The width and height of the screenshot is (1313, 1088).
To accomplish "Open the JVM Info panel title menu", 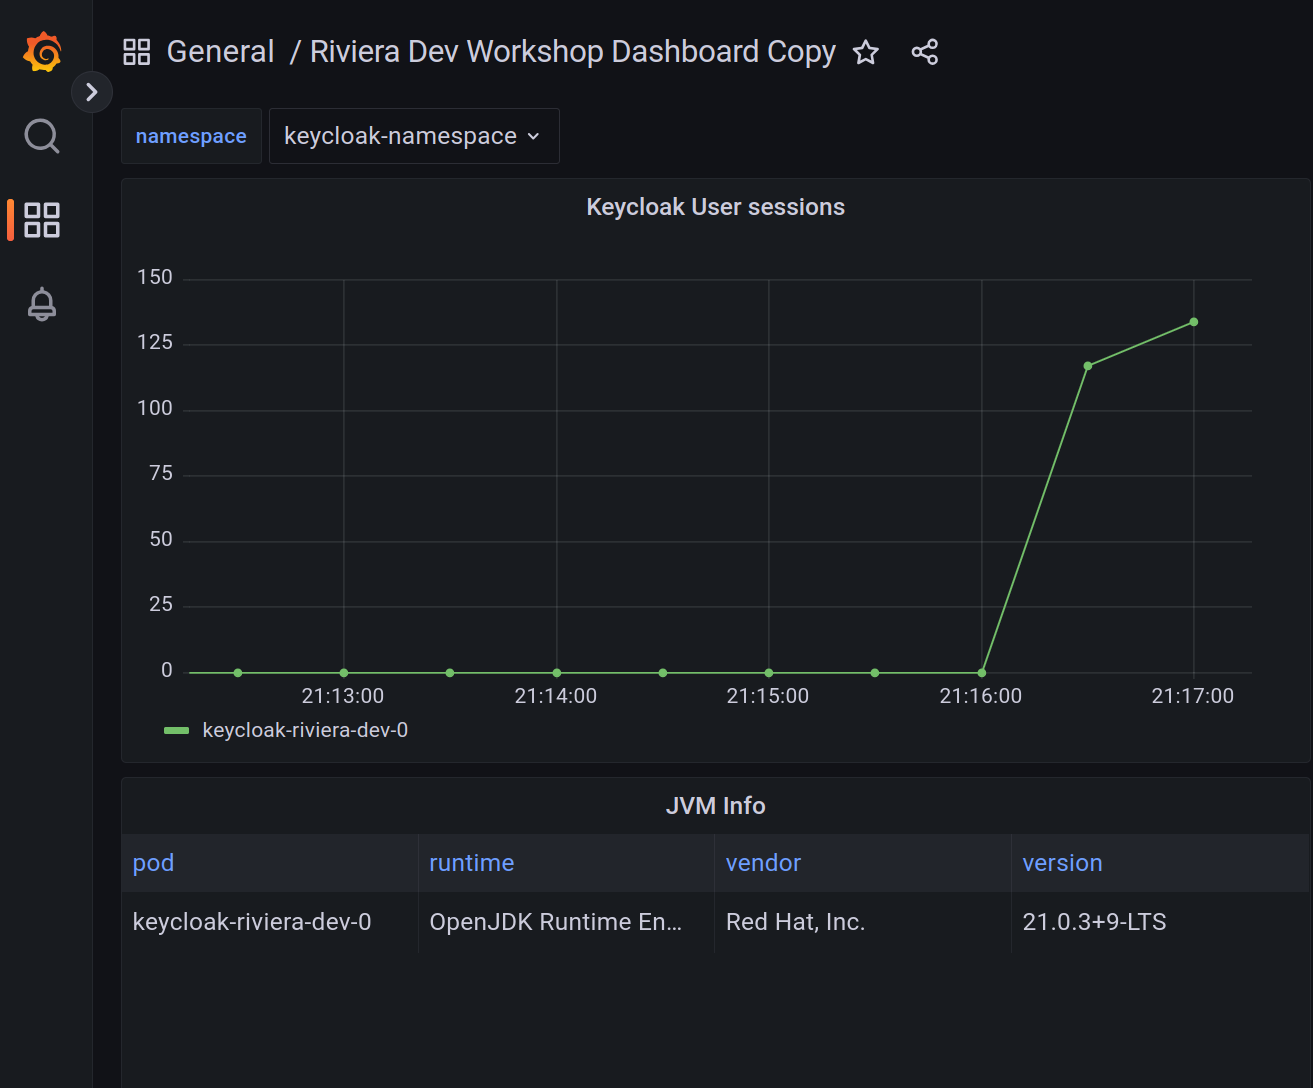I will [715, 806].
